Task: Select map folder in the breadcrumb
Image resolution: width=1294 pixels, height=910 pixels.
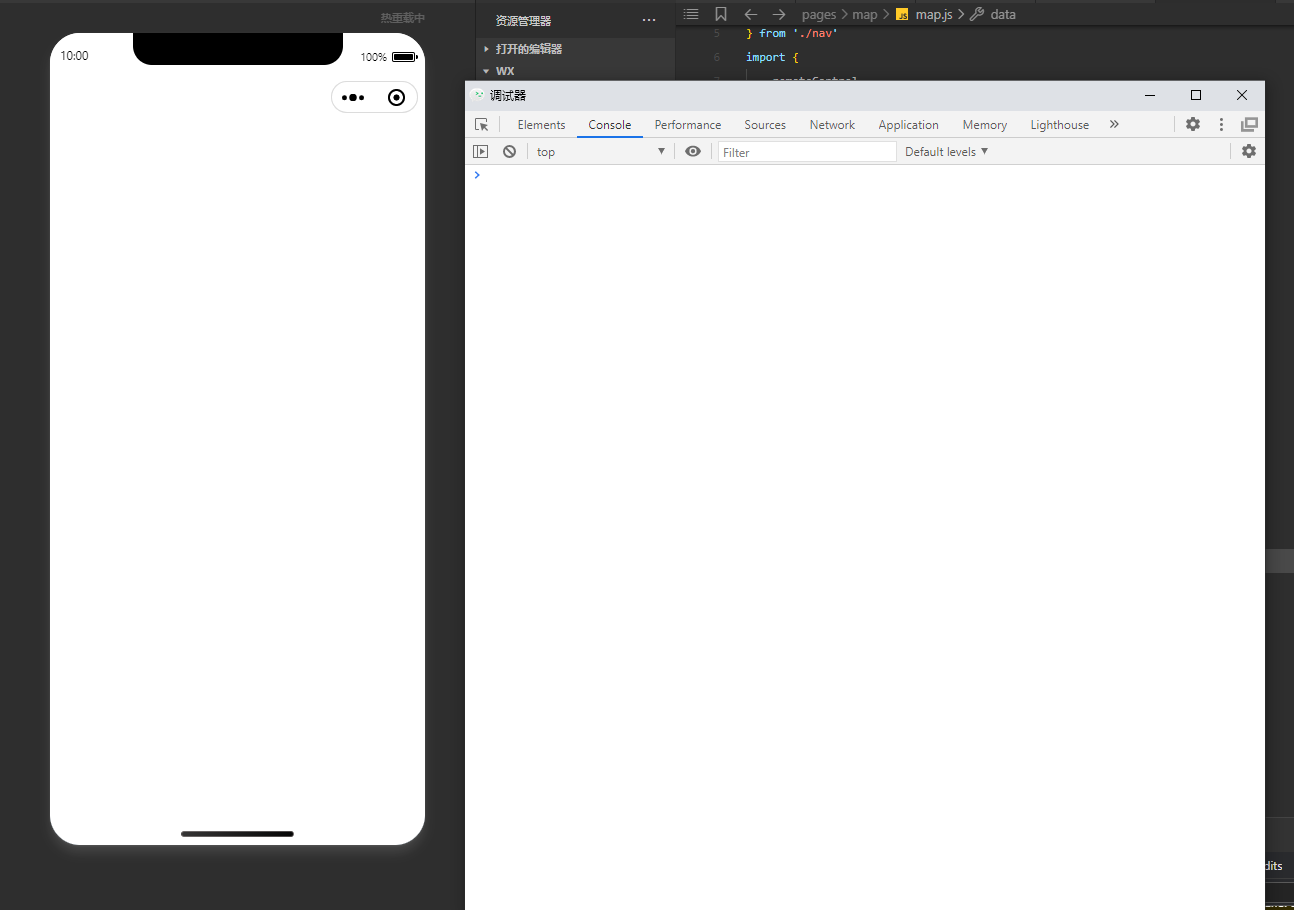Action: click(865, 15)
